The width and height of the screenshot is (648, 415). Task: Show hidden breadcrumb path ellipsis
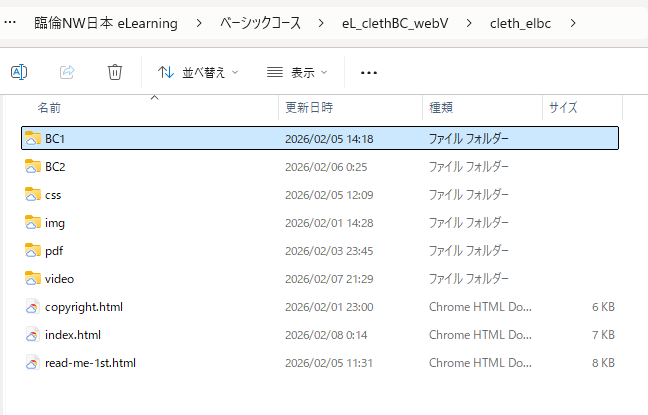coord(10,23)
